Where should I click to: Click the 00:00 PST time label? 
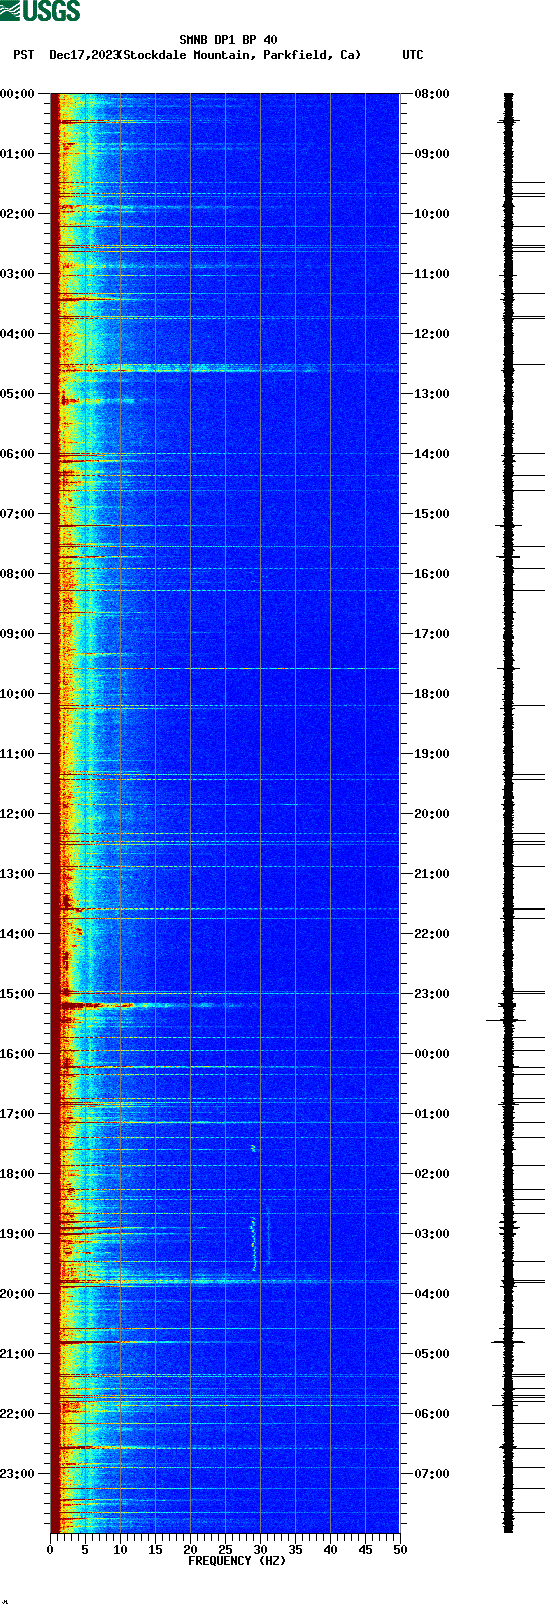[x=18, y=94]
